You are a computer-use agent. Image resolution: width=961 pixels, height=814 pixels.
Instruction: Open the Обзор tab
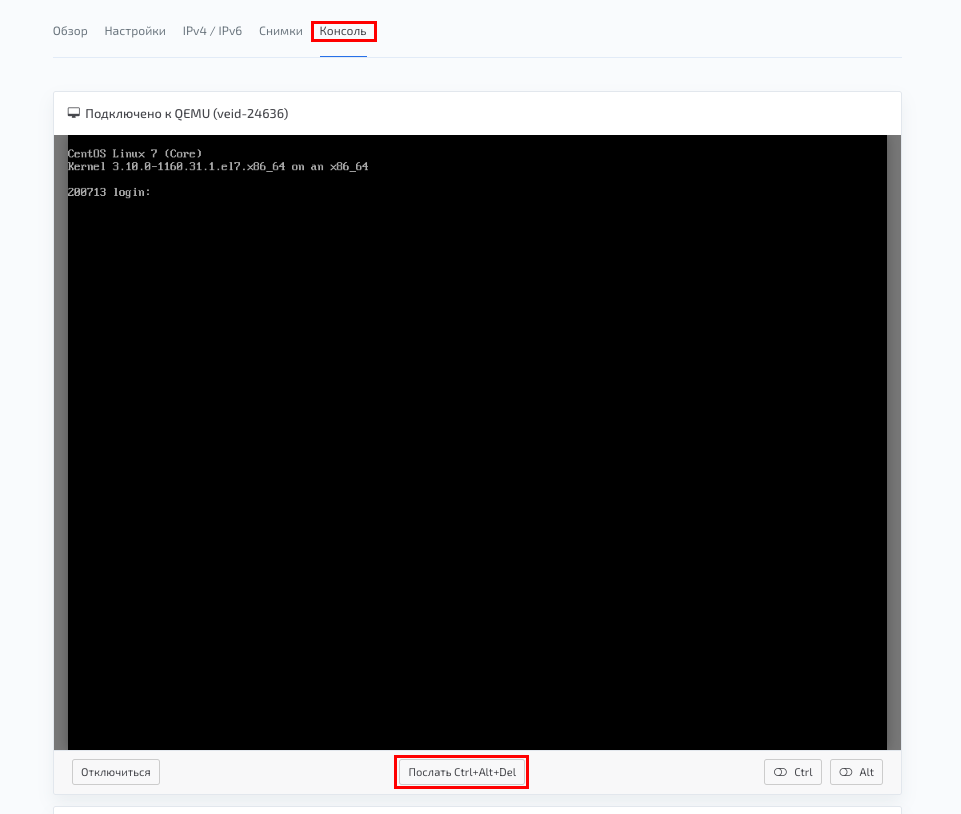pyautogui.click(x=70, y=31)
